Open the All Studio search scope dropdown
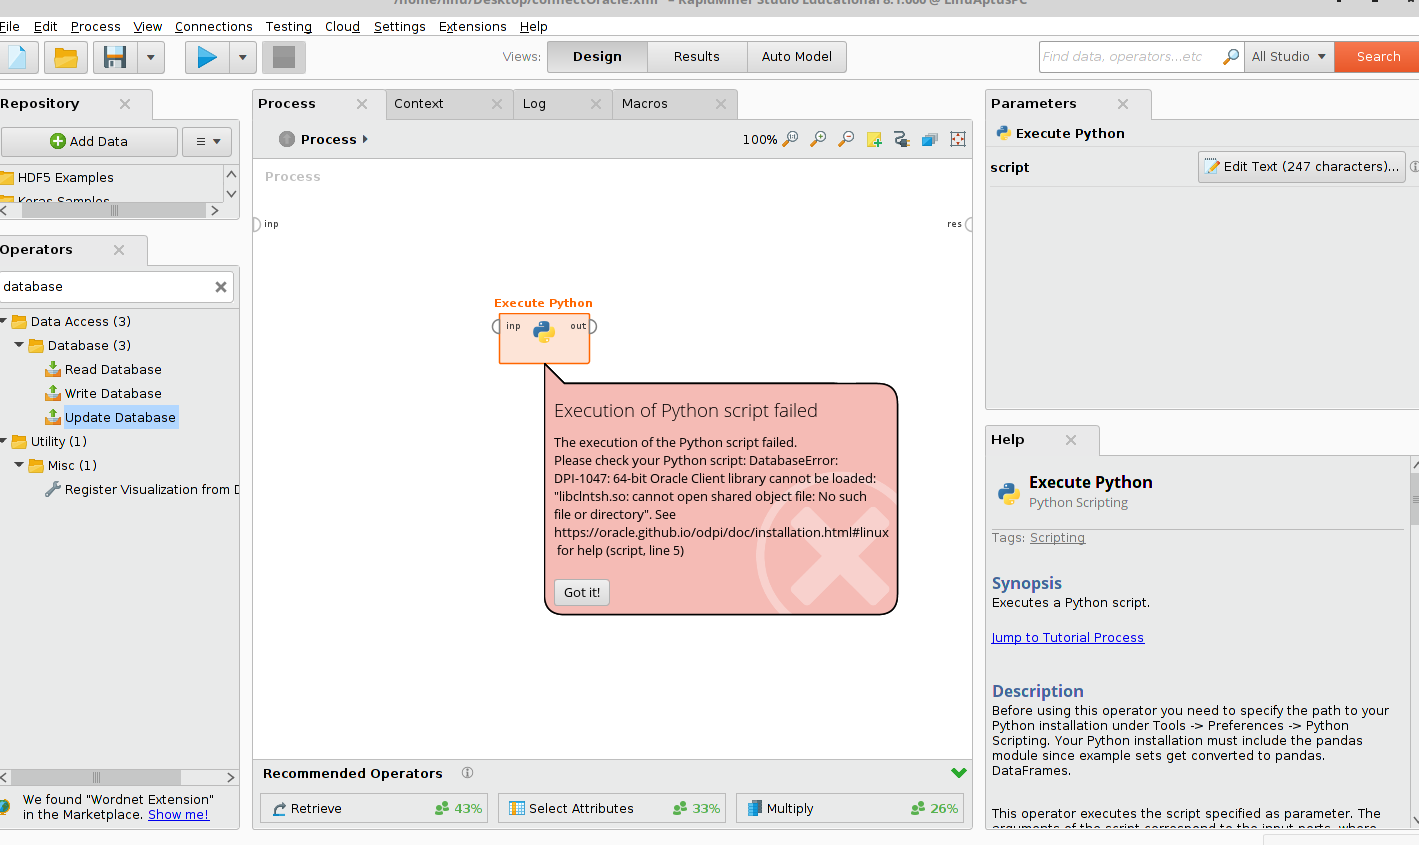This screenshot has width=1419, height=845. pos(1289,57)
